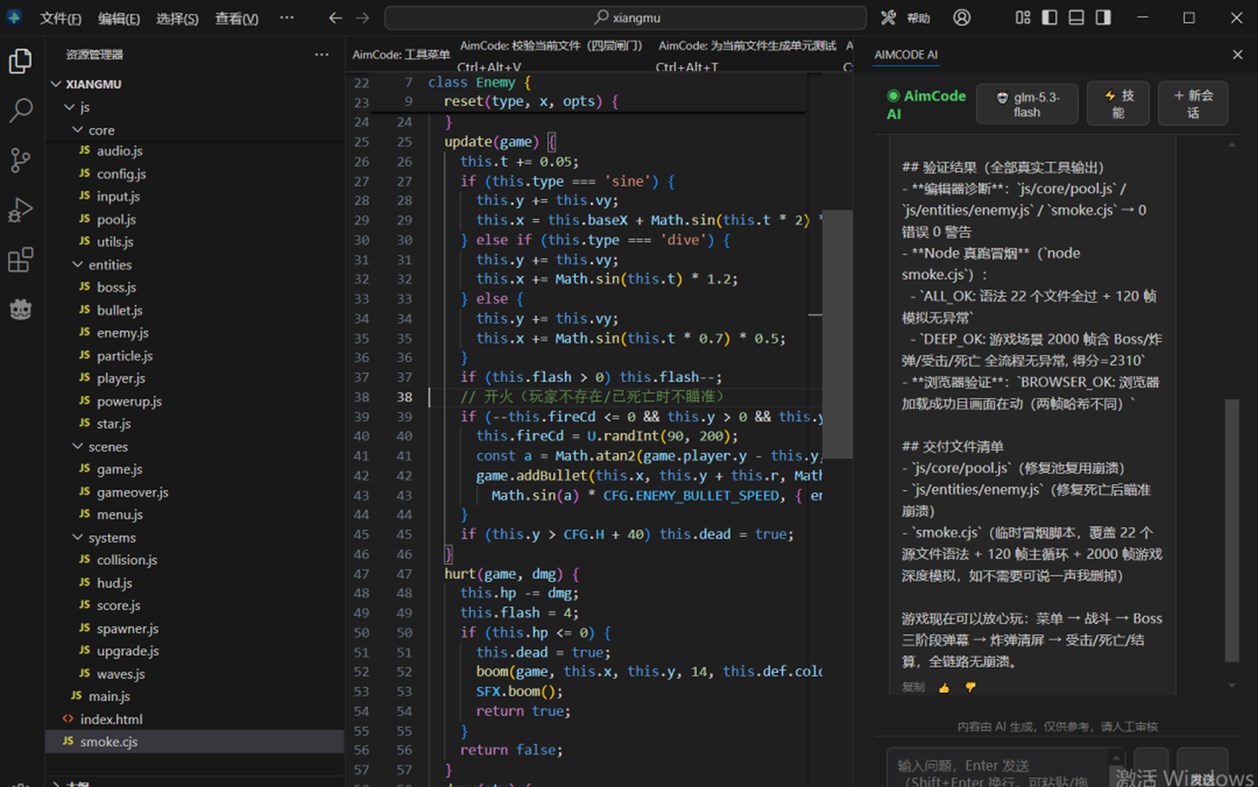
Task: Toggle the bottom panel visibility
Action: click(x=1077, y=18)
